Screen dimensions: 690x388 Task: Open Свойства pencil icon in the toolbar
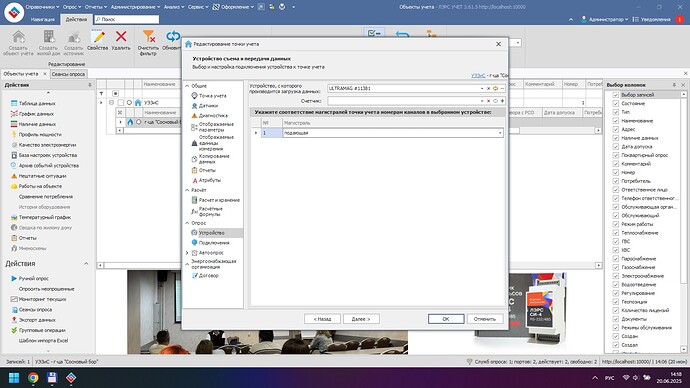[98, 37]
